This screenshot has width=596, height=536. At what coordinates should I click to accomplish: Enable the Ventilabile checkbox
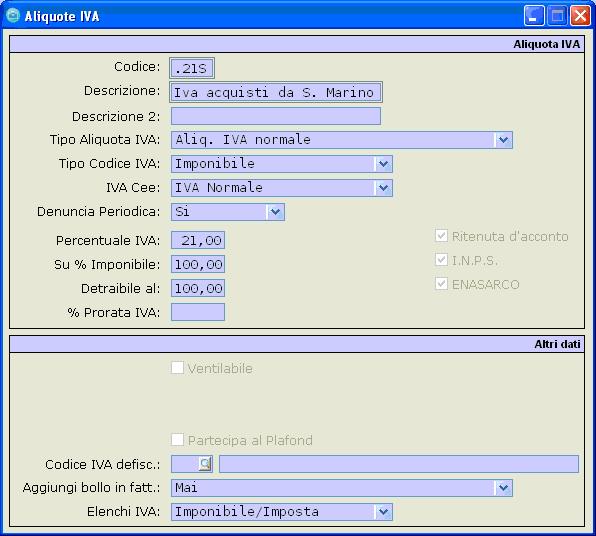(178, 368)
